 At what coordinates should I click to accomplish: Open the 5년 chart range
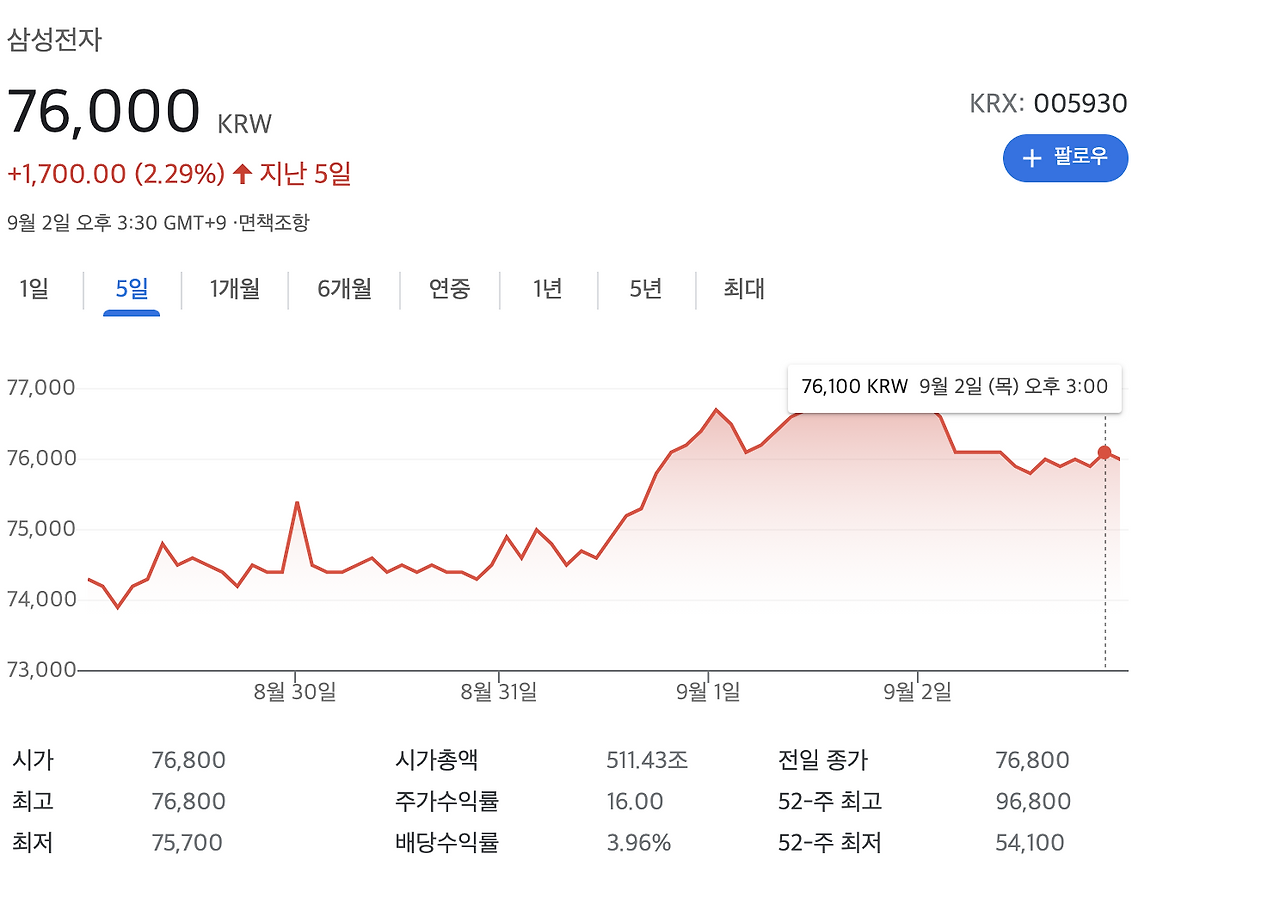pyautogui.click(x=643, y=289)
